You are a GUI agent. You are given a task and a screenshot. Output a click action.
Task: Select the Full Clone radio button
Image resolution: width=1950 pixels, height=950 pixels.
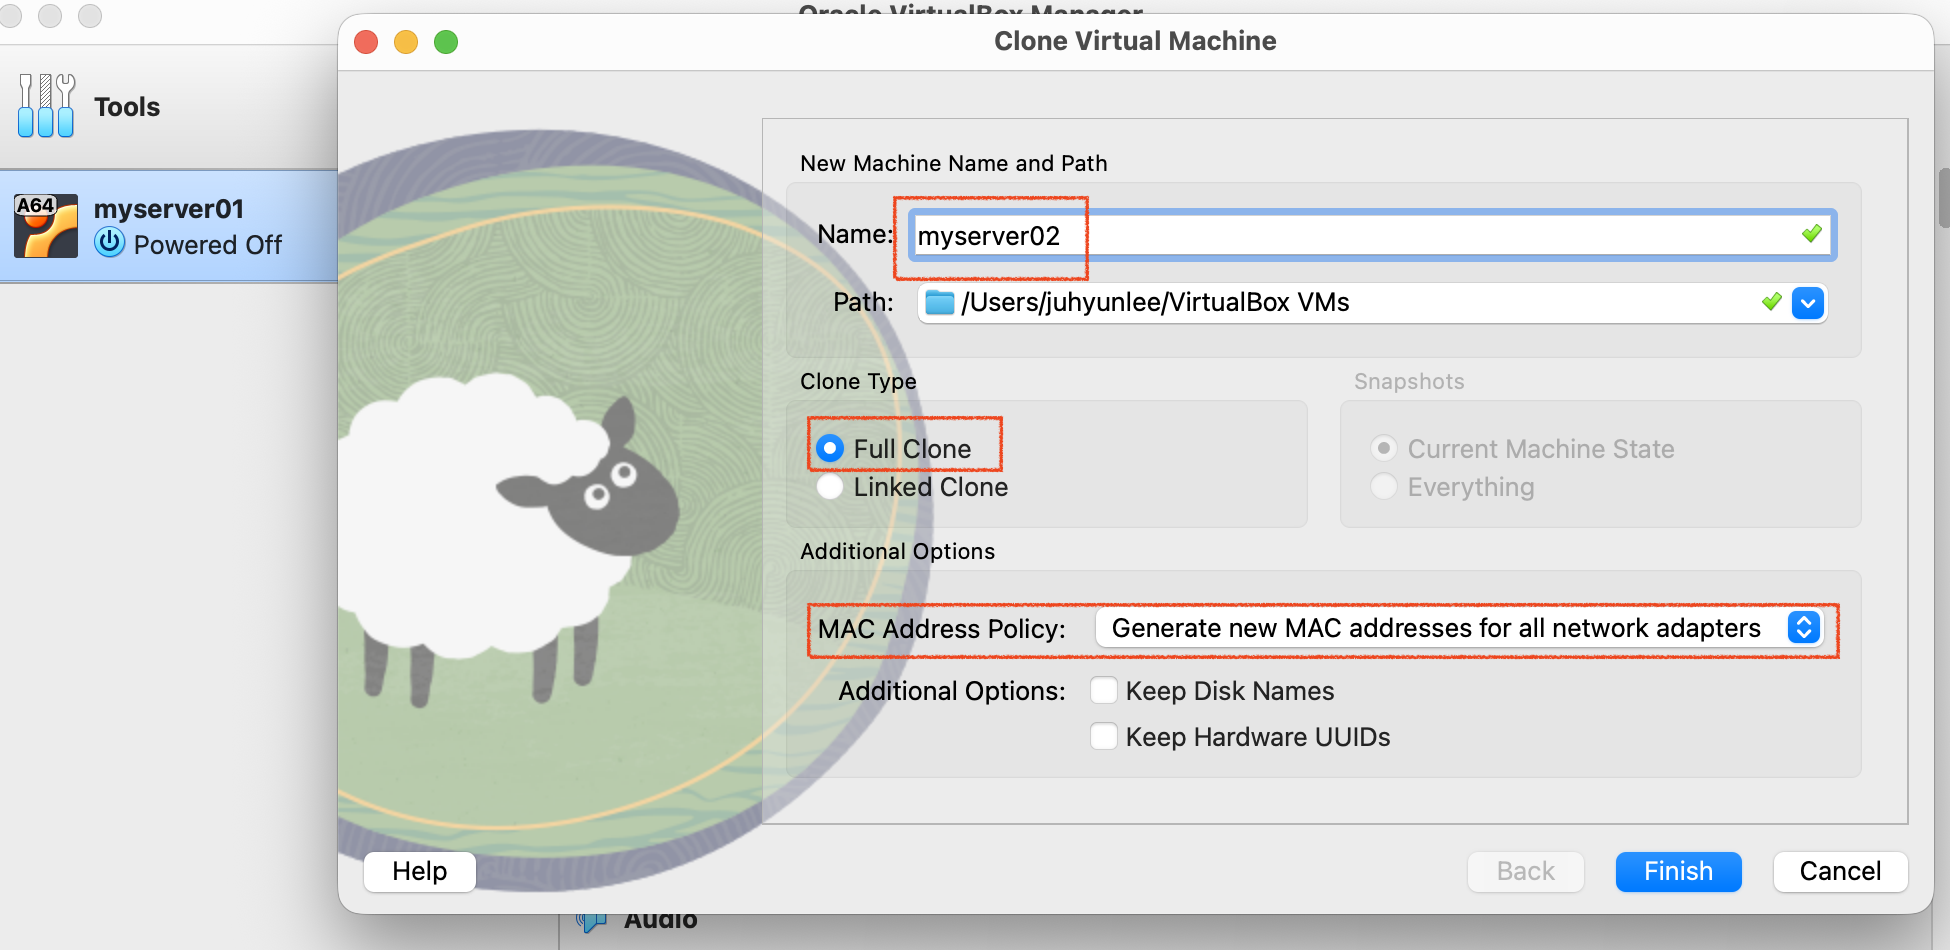coord(830,449)
